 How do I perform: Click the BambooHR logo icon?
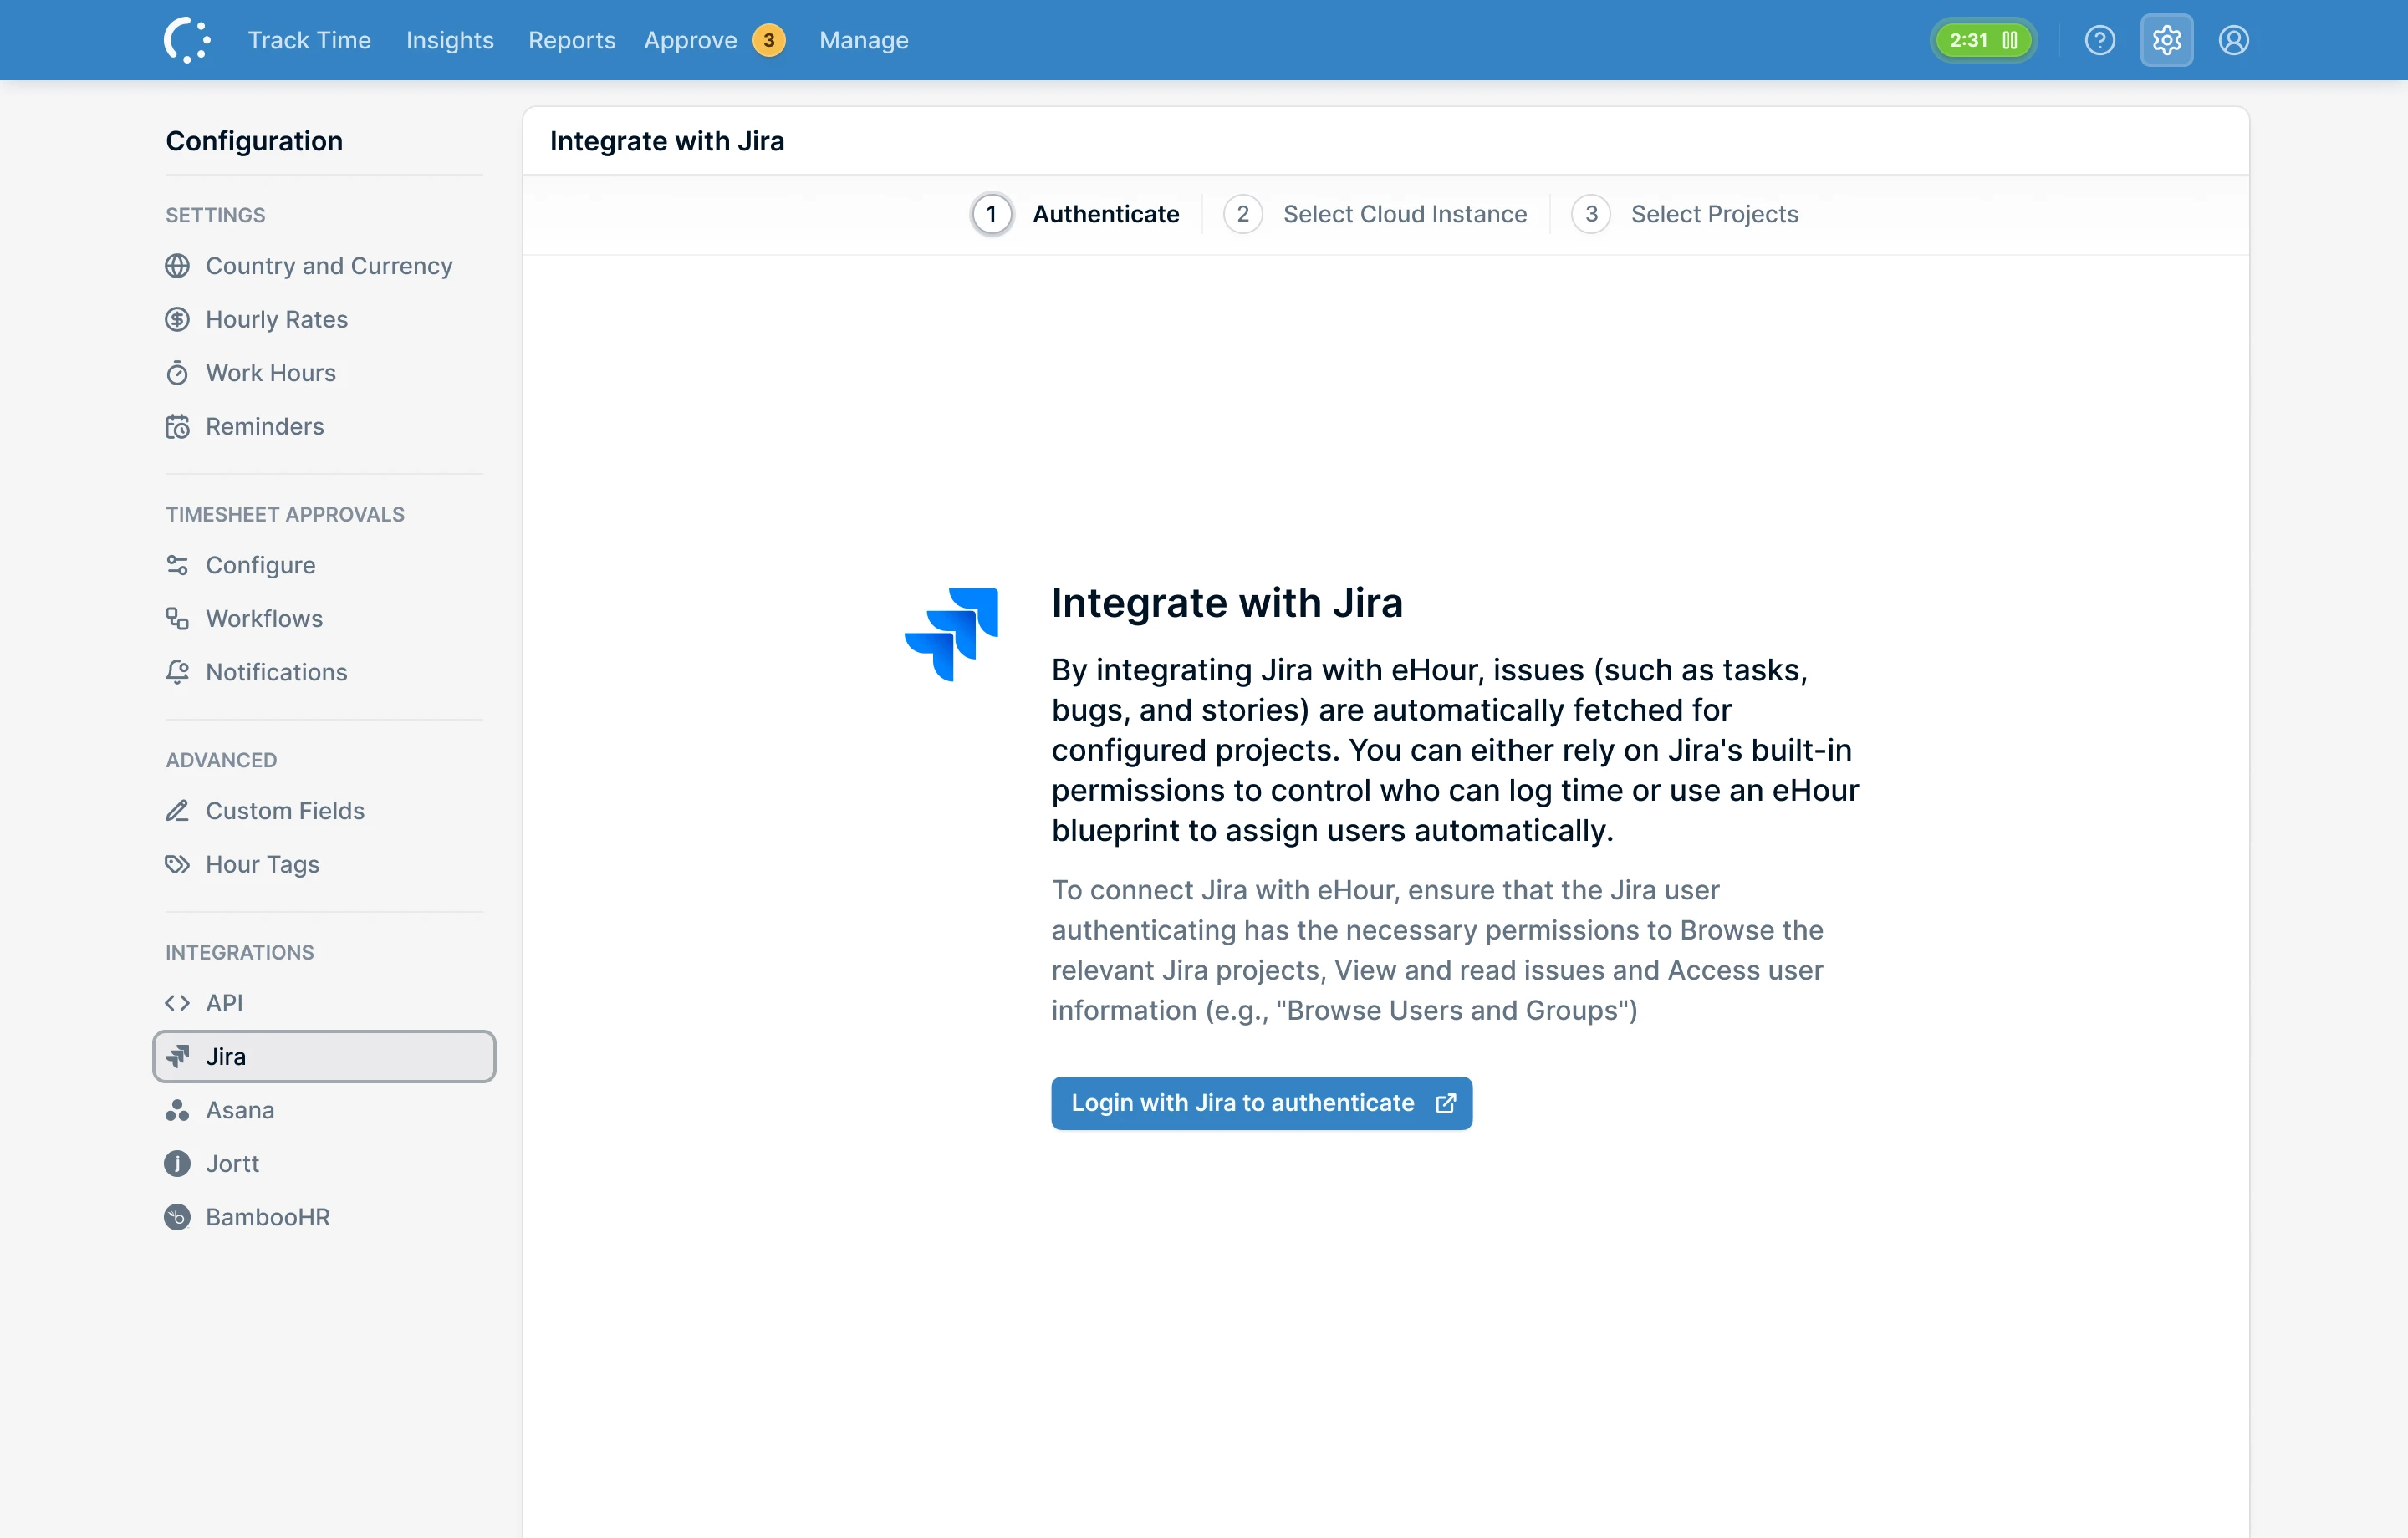tap(177, 1217)
